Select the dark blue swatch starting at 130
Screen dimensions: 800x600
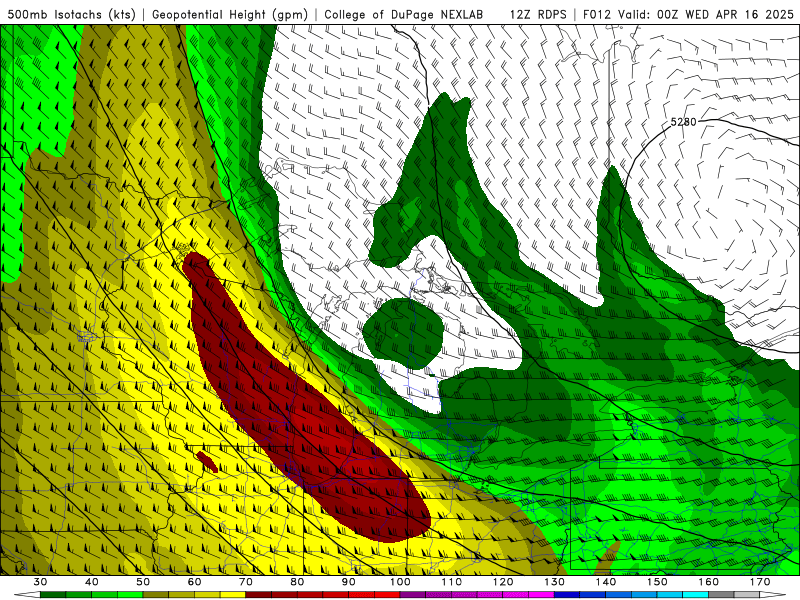coord(567,595)
